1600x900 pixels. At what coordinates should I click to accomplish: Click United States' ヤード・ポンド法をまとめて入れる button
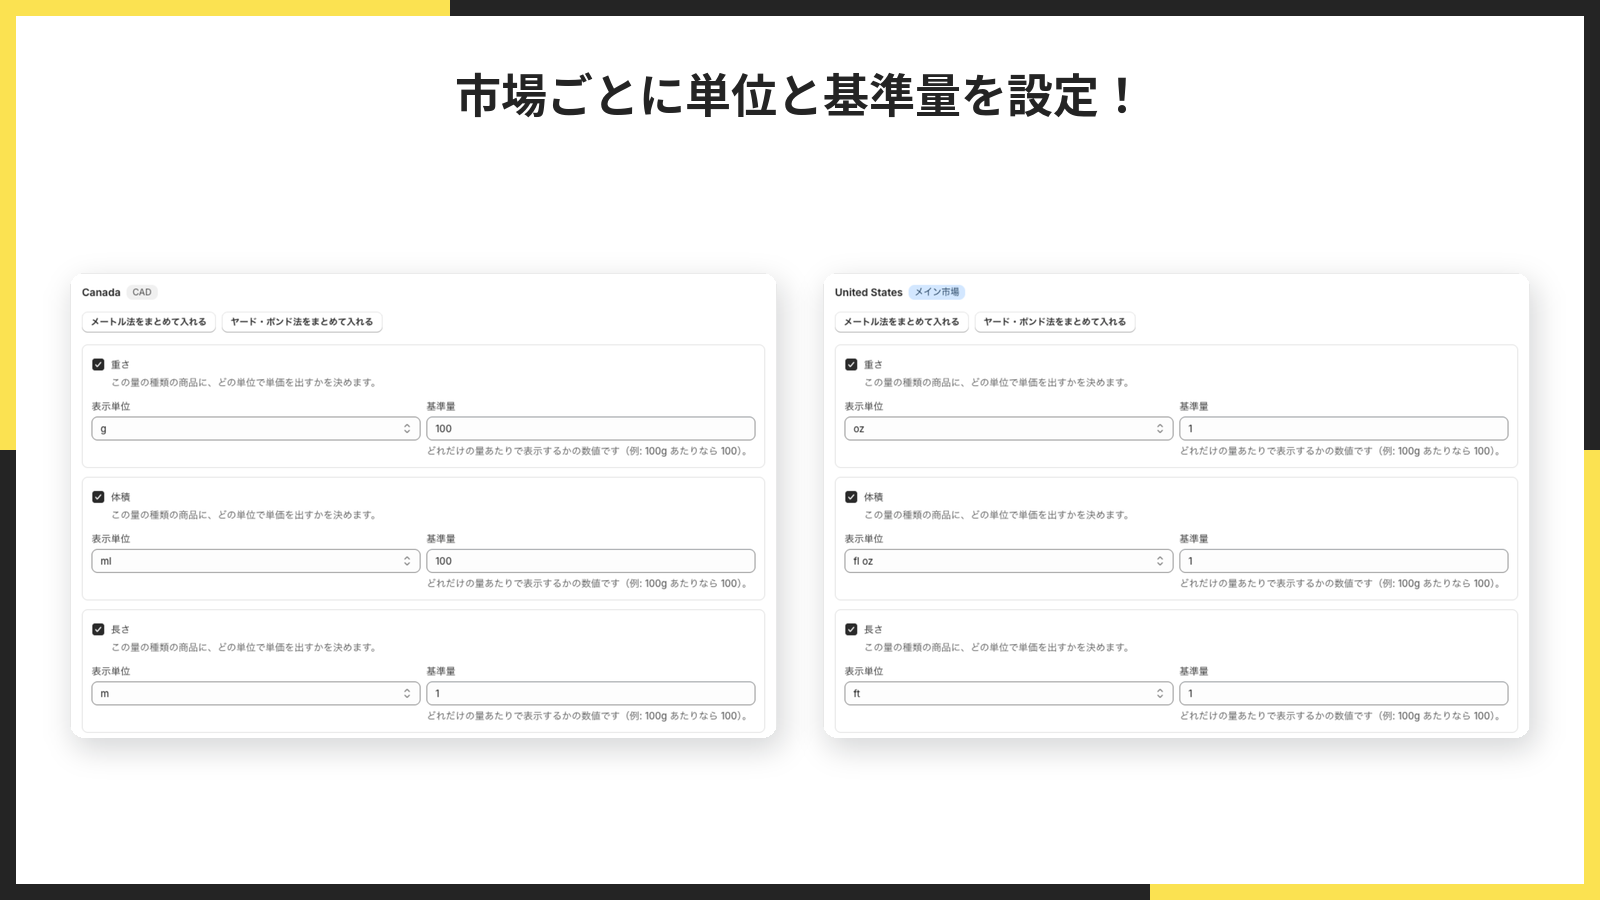tap(1055, 322)
